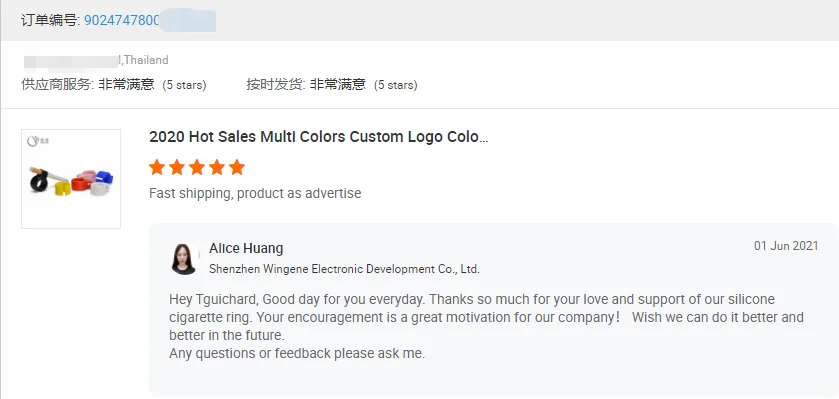This screenshot has height=399, width=839.
Task: Click the fourth orange rating star
Action: [217, 167]
